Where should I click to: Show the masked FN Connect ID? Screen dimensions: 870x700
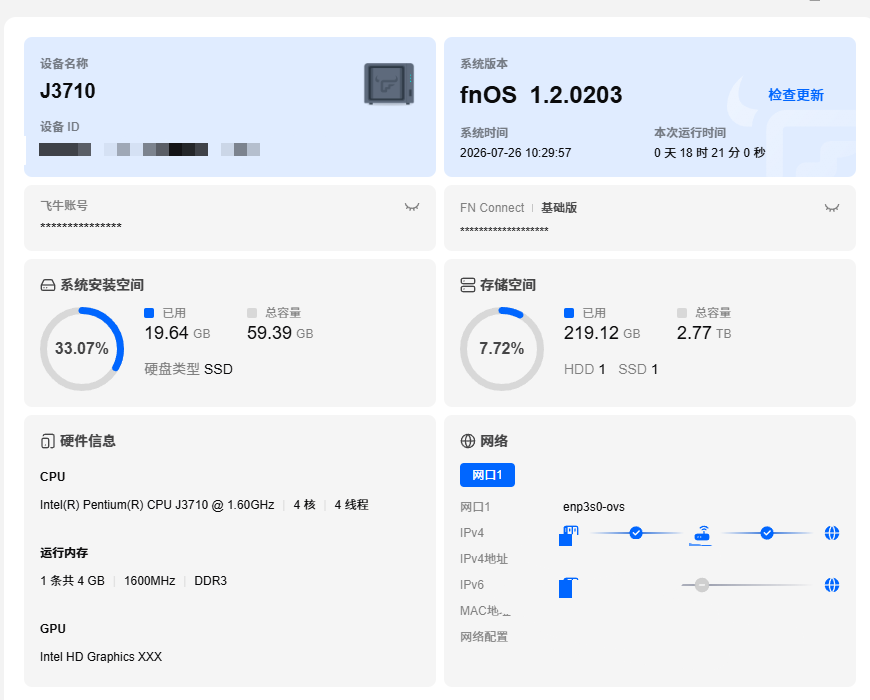coord(831,208)
